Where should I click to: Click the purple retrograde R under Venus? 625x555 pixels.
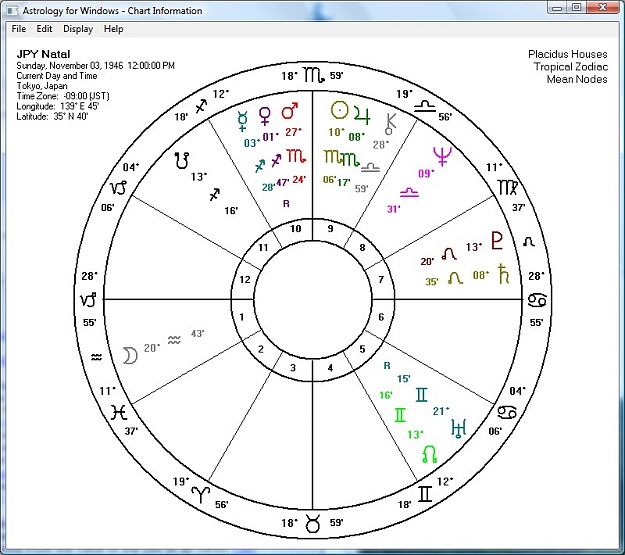click(x=286, y=204)
